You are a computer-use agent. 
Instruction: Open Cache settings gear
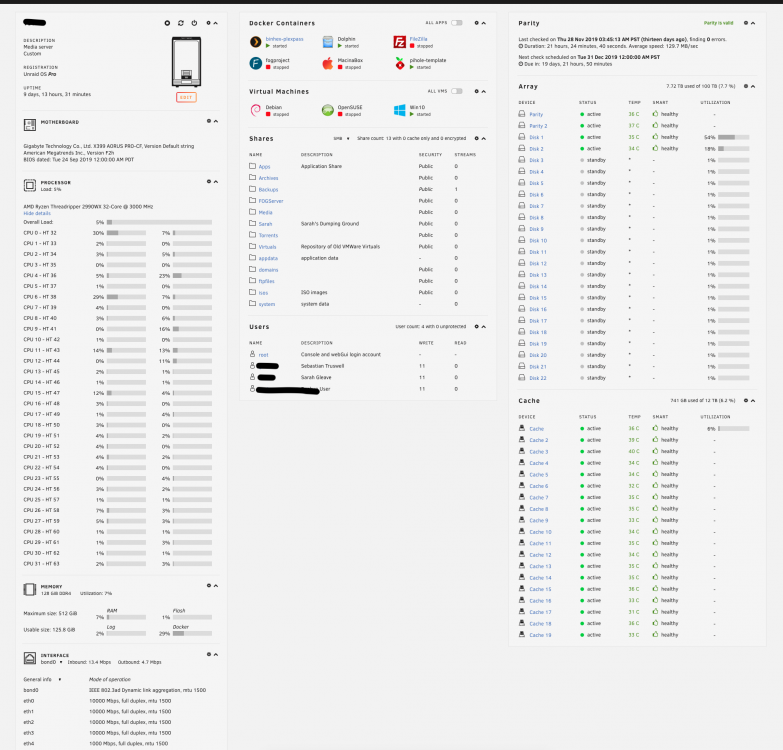point(746,400)
